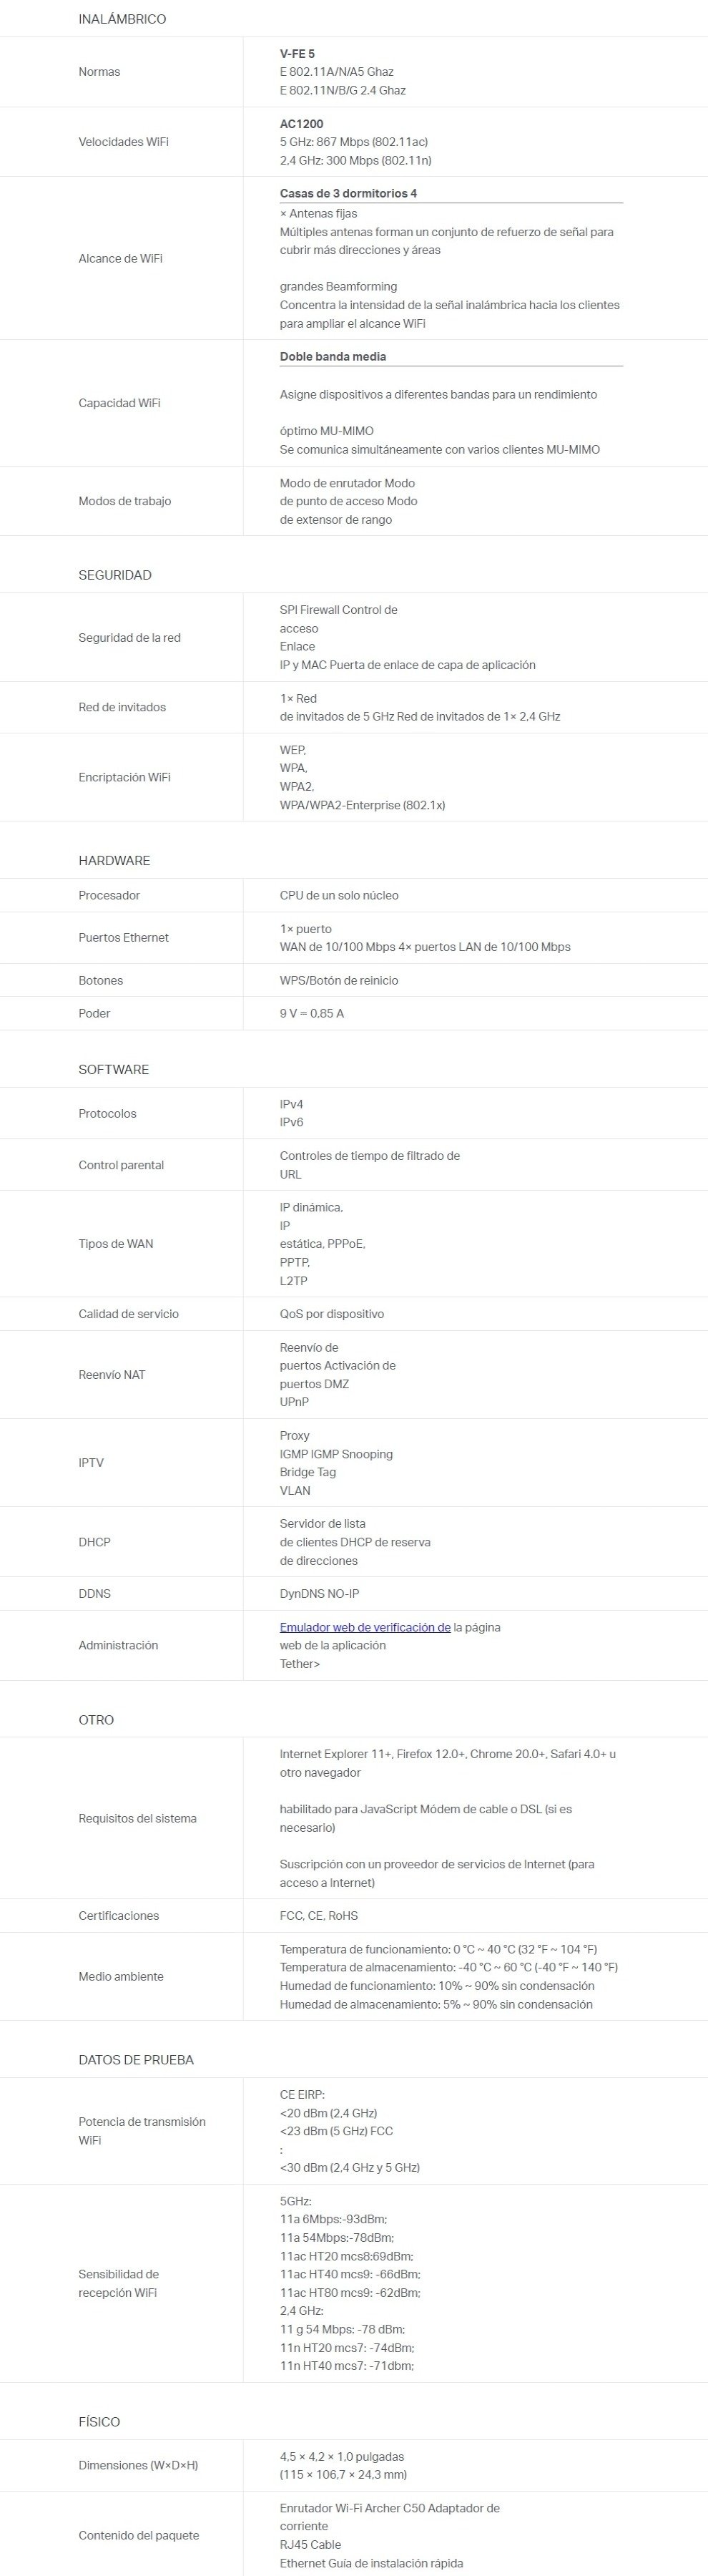The image size is (708, 2576).
Task: Click the SEGURIDAD section heading
Action: coord(115,575)
